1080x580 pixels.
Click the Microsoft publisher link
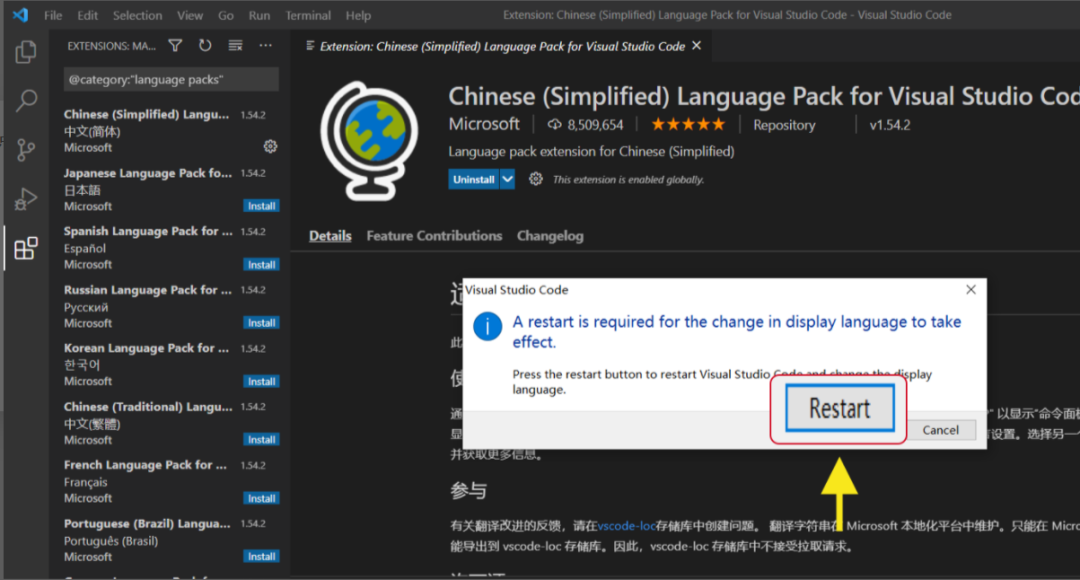click(484, 124)
